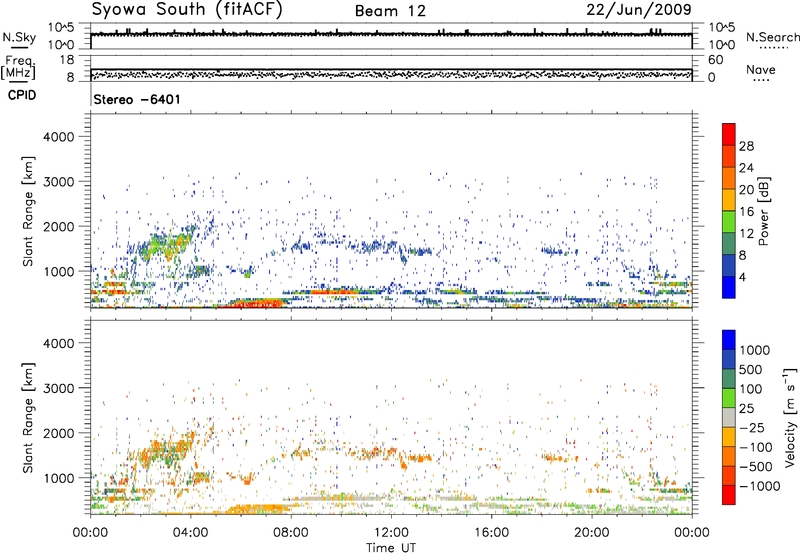Click the title "Syowa South (fitACF)"
This screenshot has width=800, height=554.
(187, 9)
